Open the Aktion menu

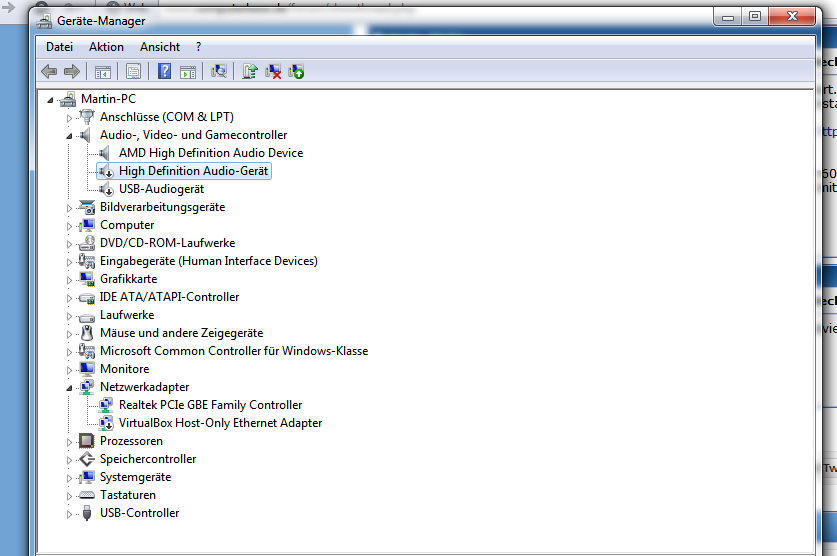point(106,47)
